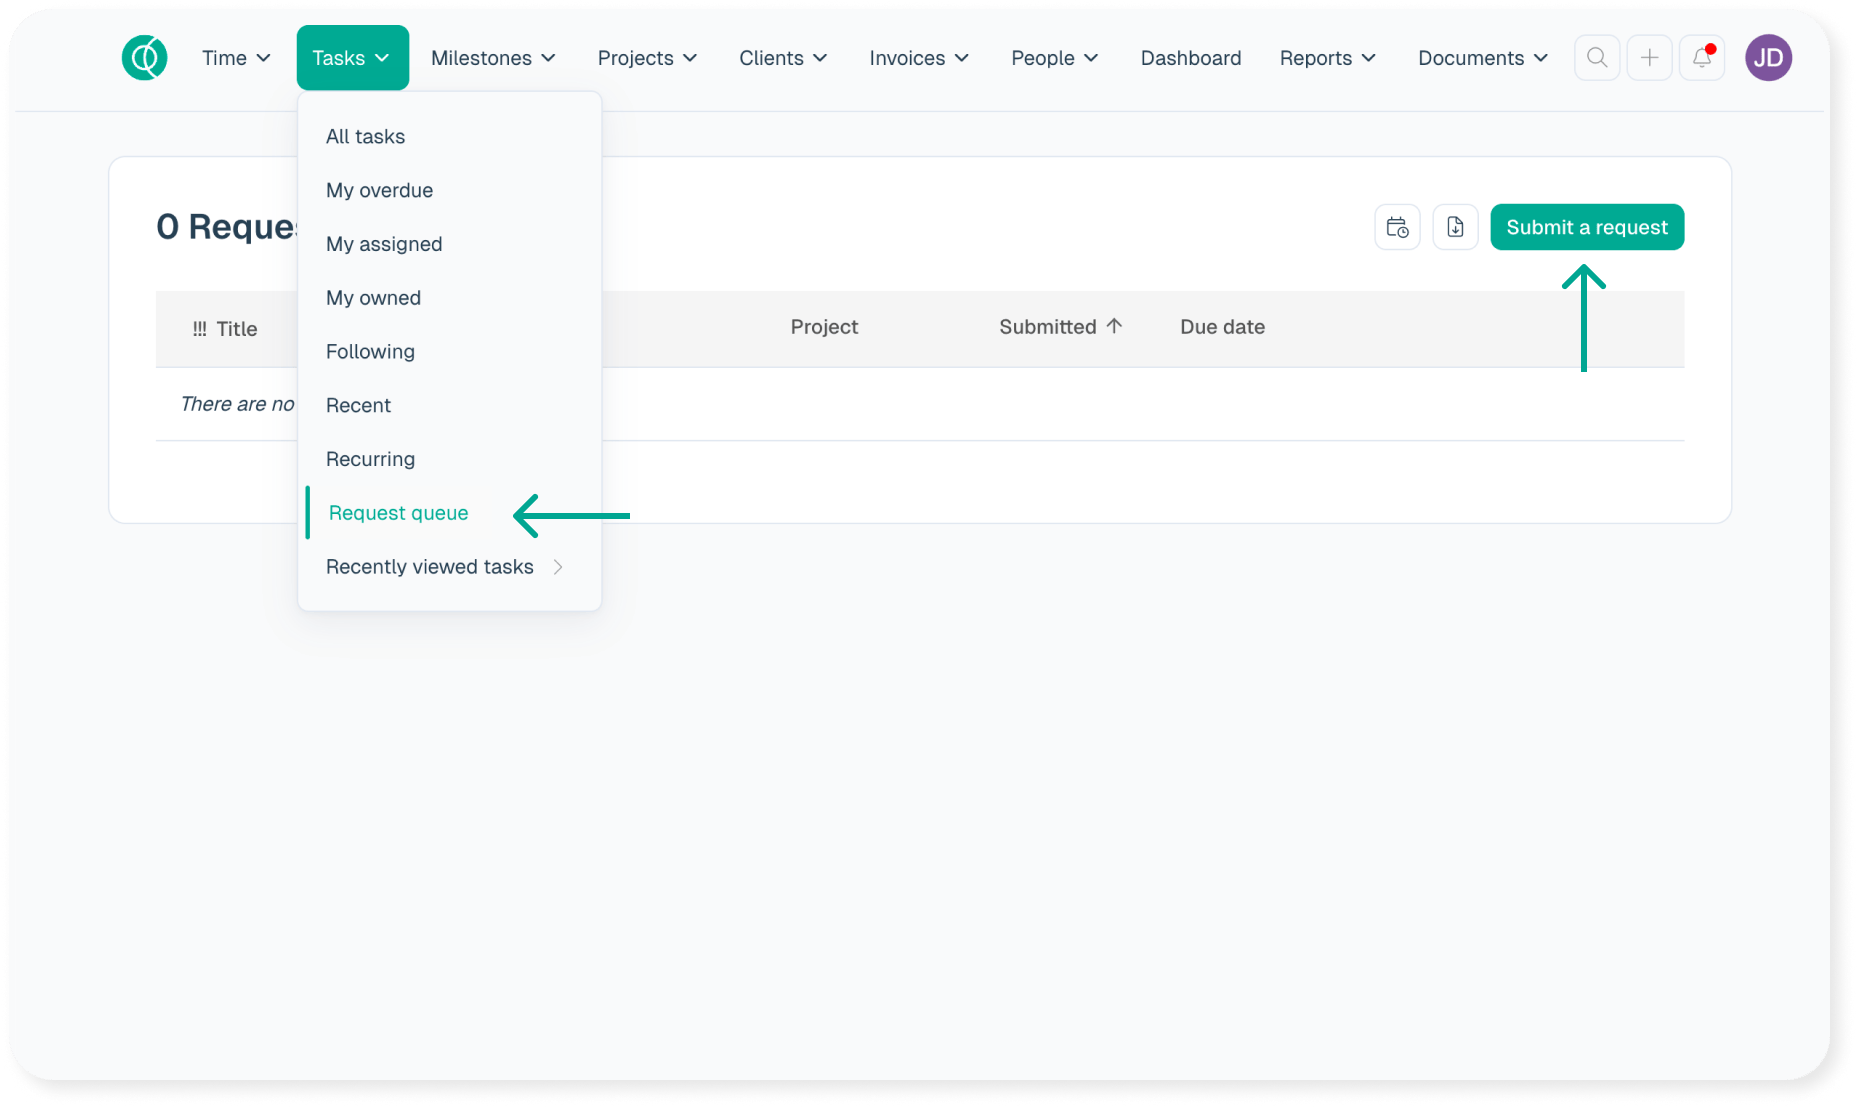
Task: Click the Due date column header
Action: point(1222,327)
